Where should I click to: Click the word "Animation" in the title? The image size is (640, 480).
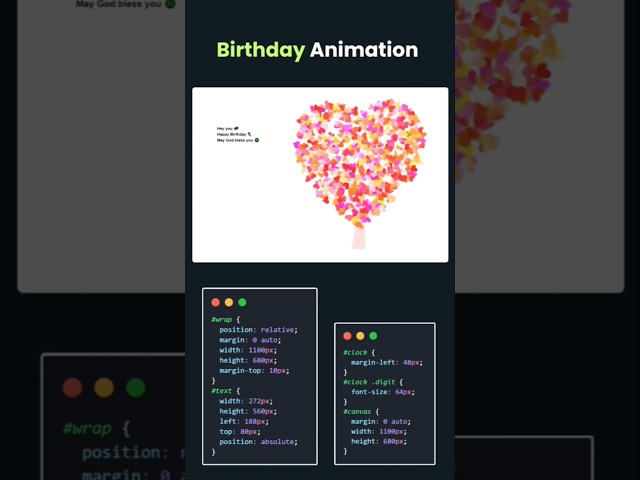tap(364, 50)
